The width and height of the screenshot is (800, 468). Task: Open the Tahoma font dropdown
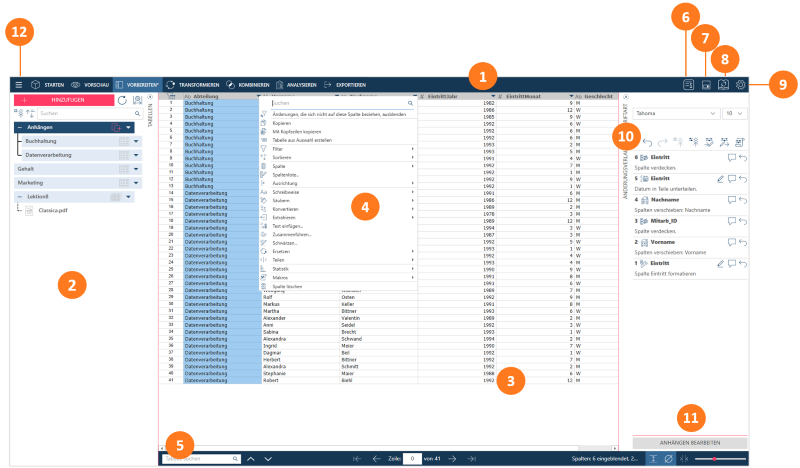[x=675, y=114]
